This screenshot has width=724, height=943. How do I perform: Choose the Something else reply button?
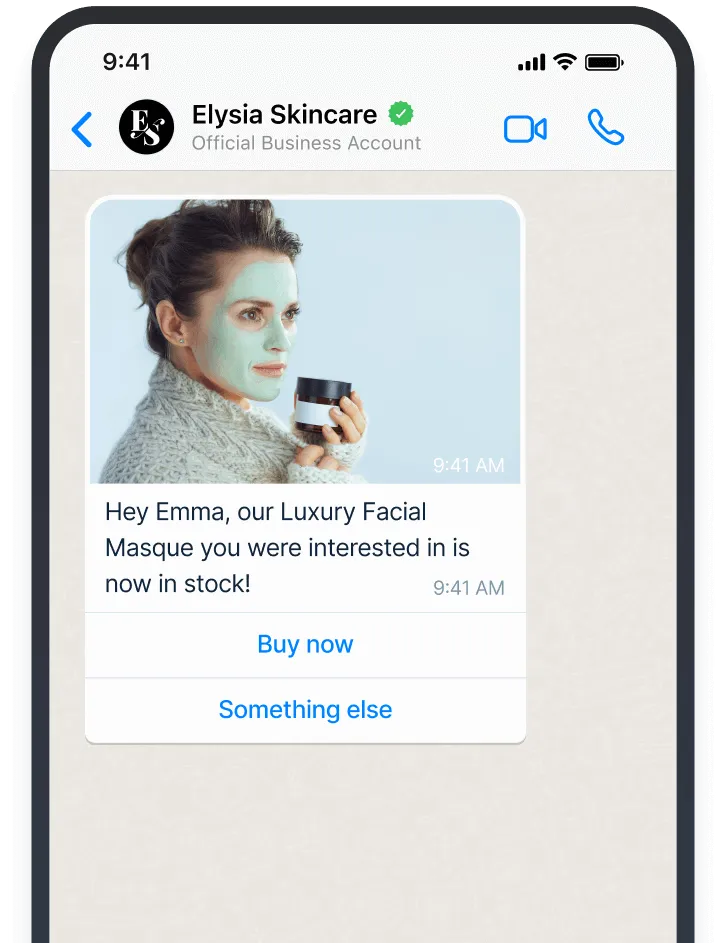coord(305,710)
